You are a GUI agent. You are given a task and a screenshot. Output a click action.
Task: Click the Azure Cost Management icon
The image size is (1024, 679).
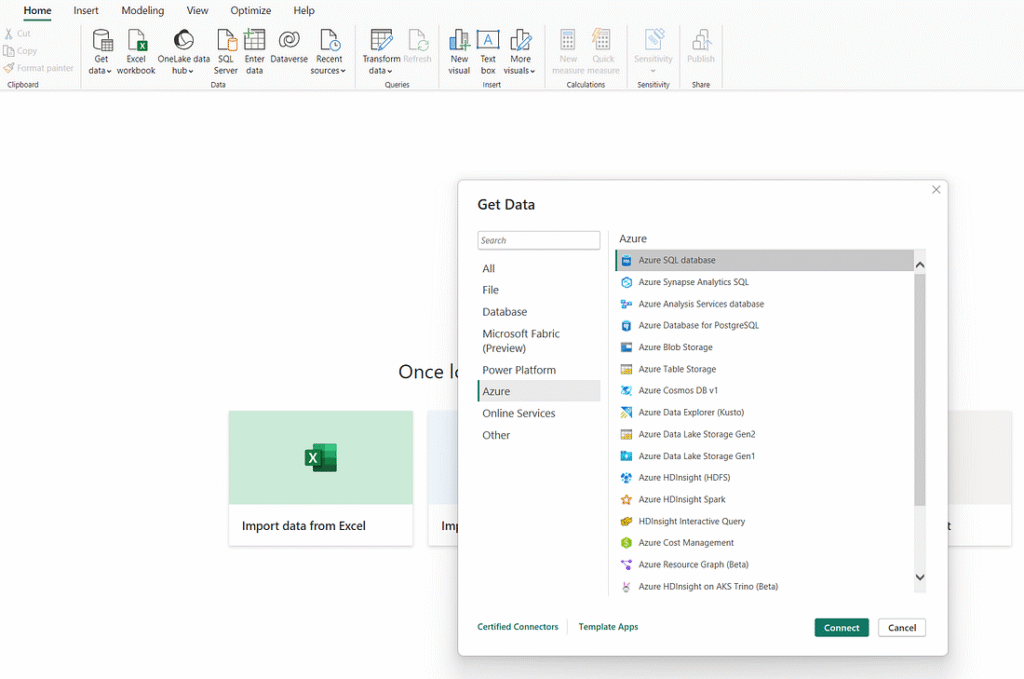pos(626,543)
